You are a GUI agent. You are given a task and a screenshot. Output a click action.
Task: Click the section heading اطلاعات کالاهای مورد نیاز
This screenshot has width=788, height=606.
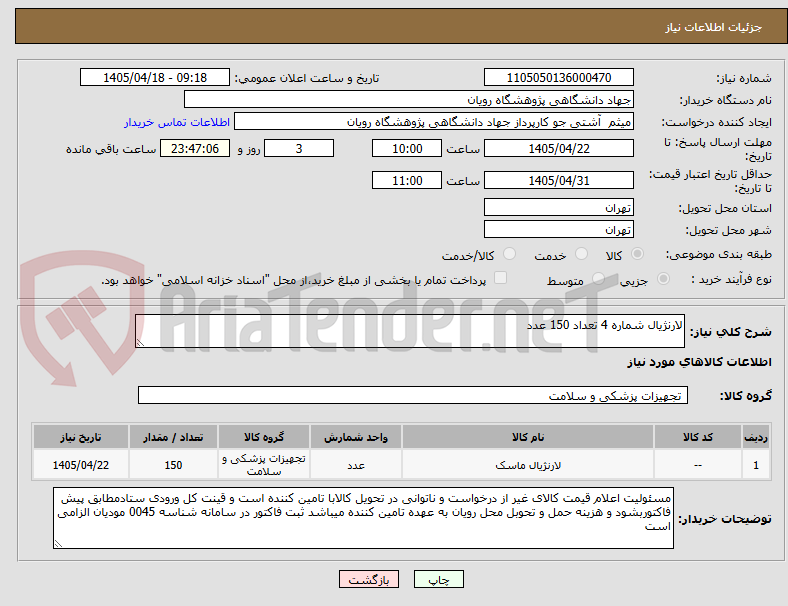(x=699, y=362)
